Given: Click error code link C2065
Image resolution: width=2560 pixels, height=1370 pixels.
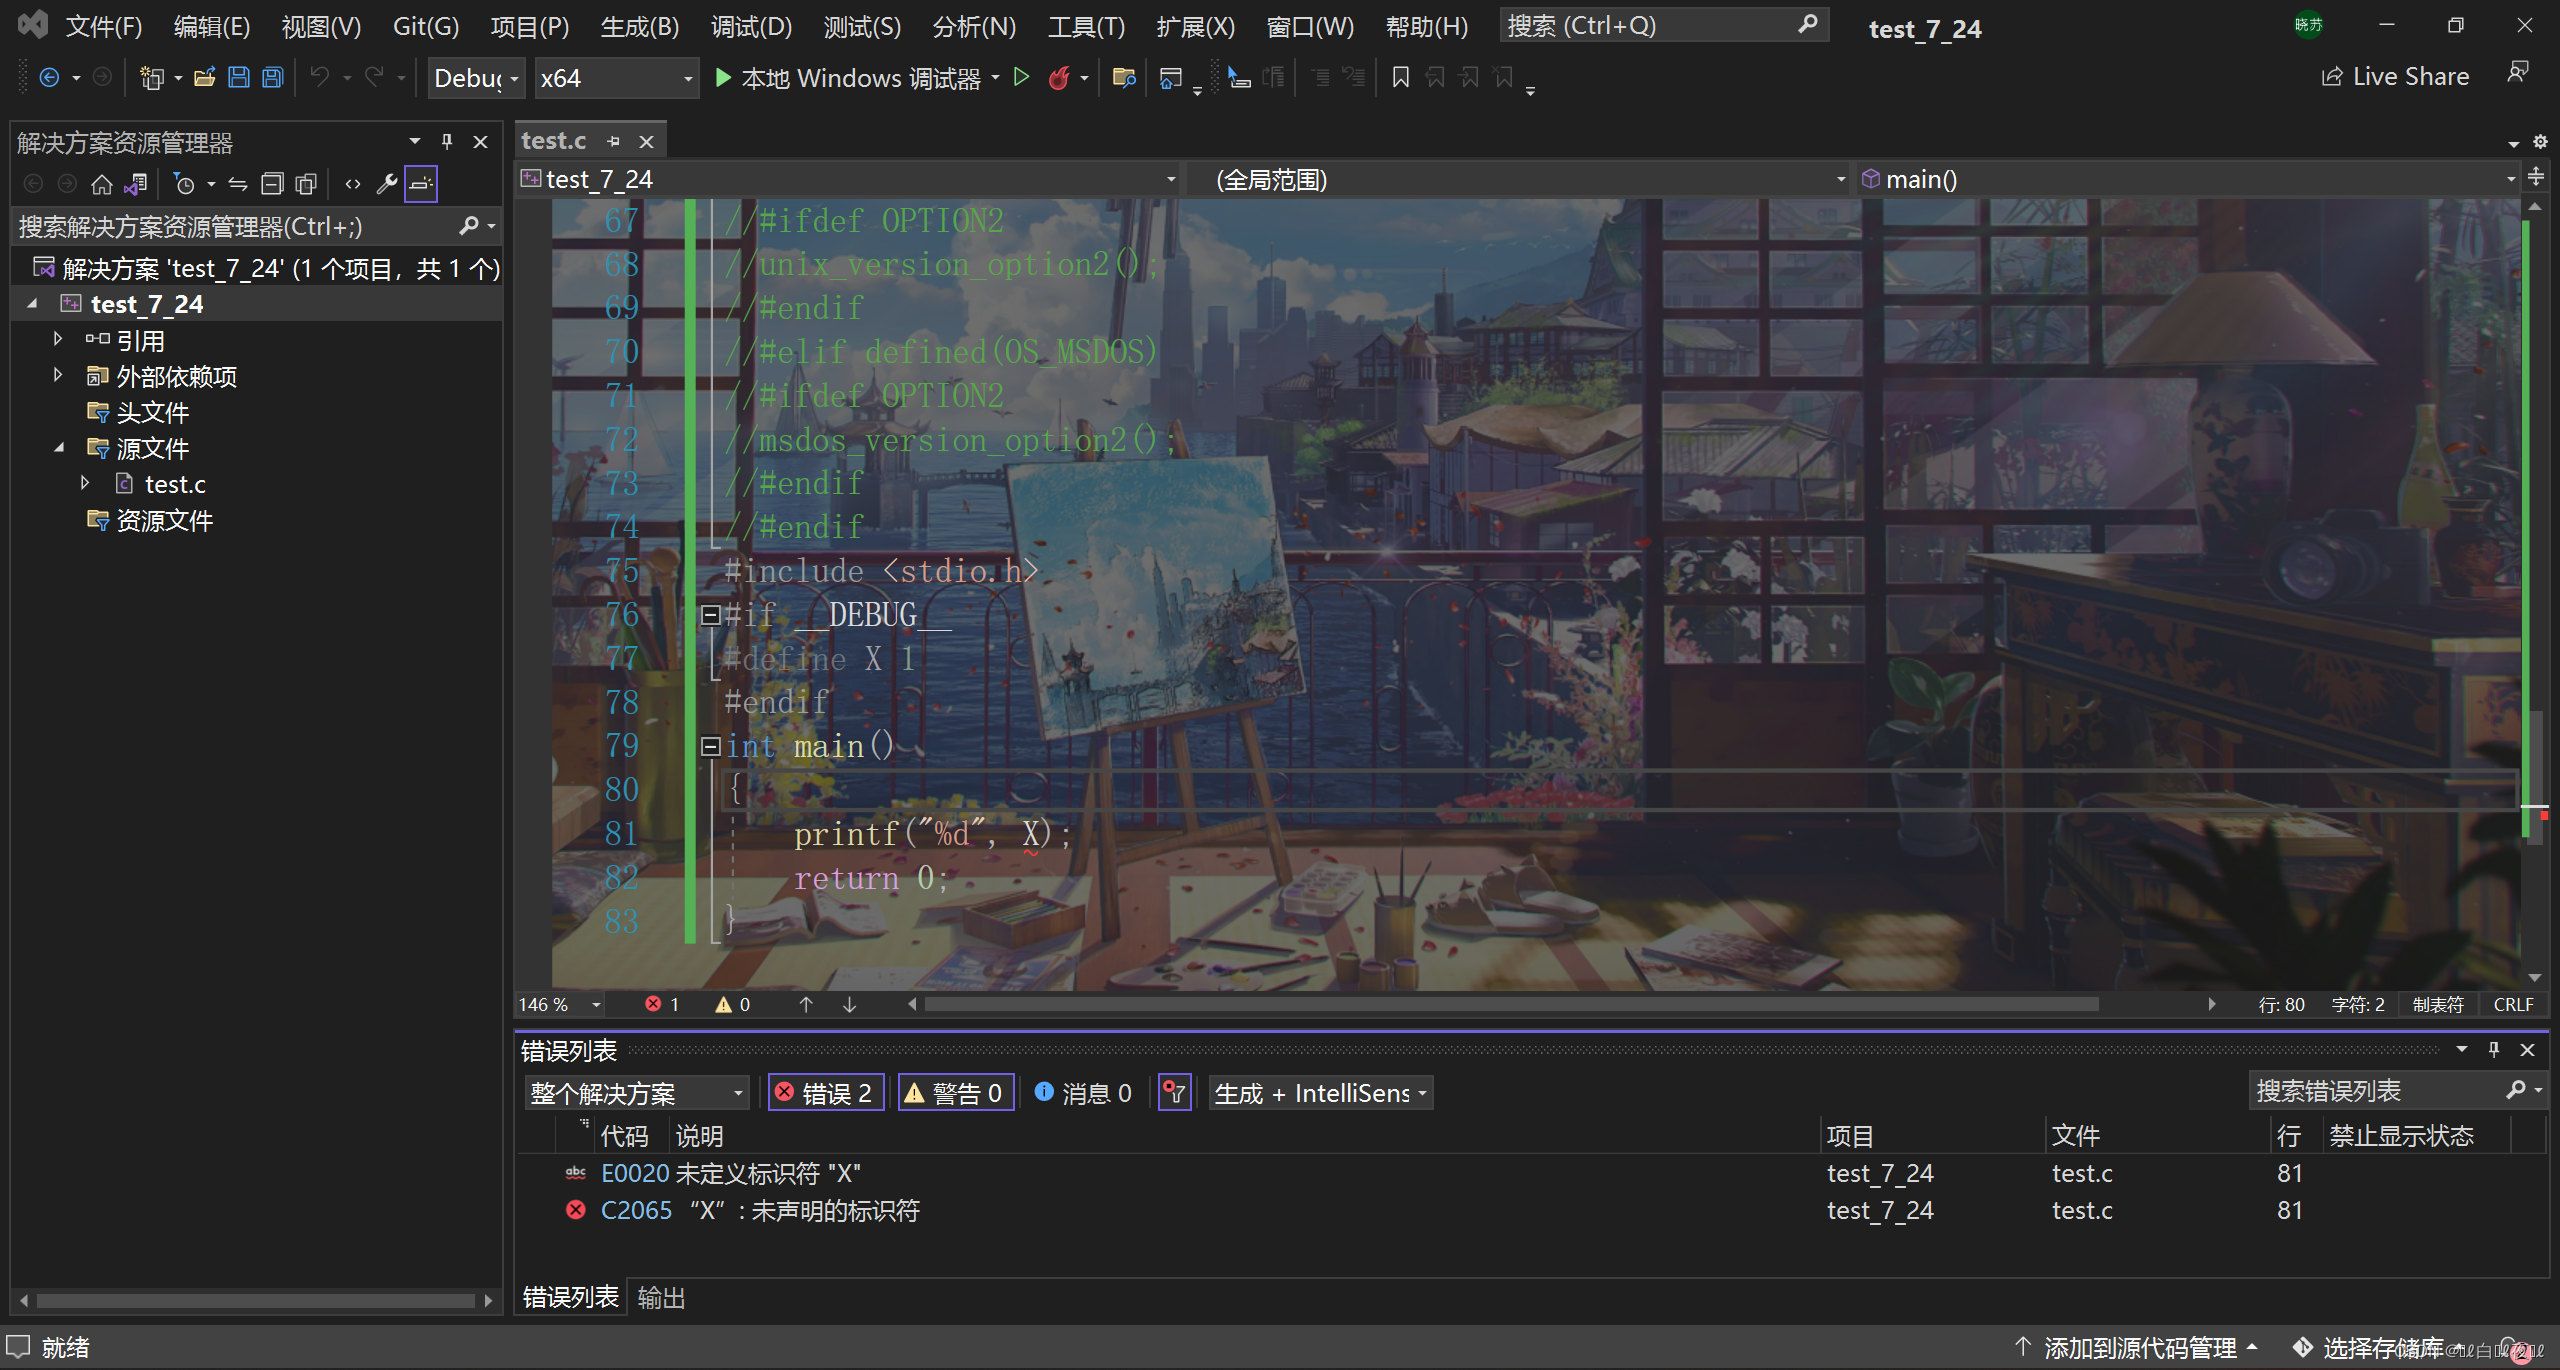Looking at the screenshot, I should point(635,1210).
